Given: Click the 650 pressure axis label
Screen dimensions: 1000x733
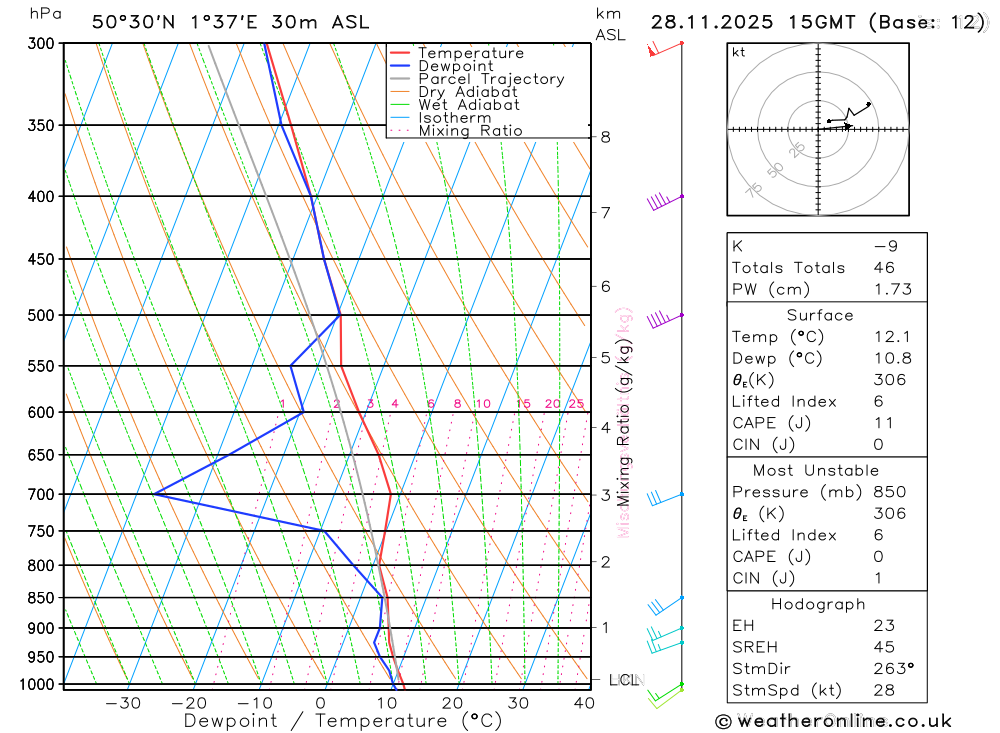Looking at the screenshot, I should [41, 455].
